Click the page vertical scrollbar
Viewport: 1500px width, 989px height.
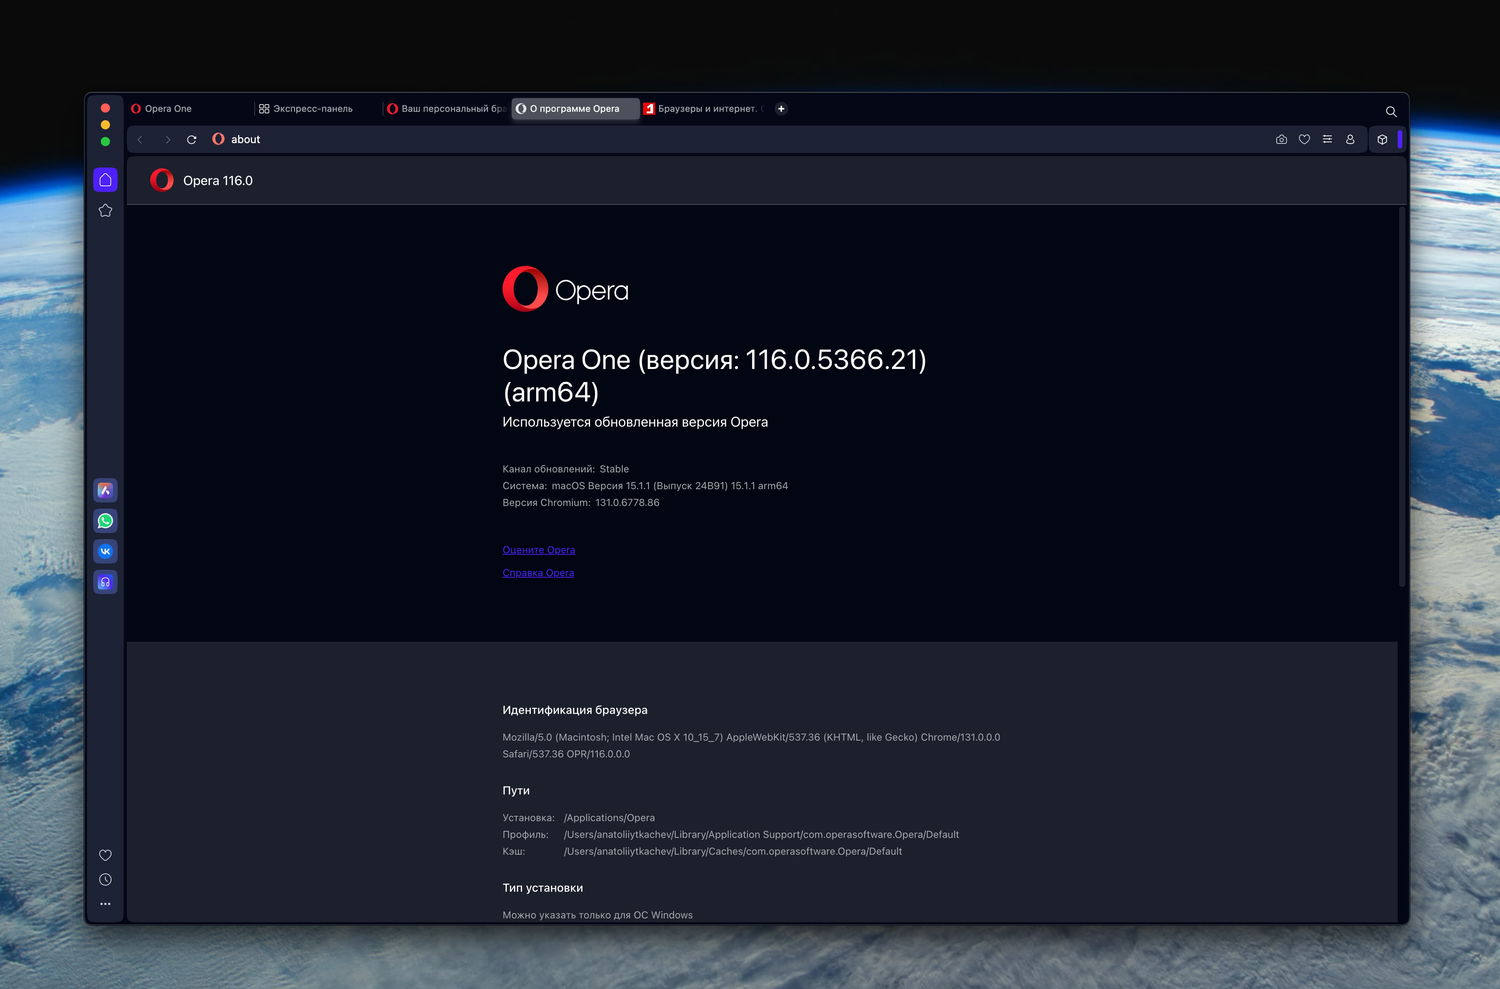(1402, 396)
